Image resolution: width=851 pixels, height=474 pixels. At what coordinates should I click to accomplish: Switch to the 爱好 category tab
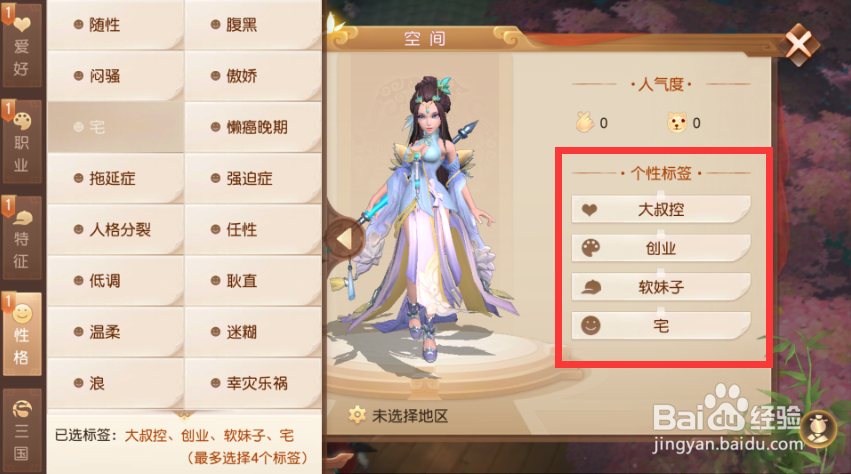[21, 45]
